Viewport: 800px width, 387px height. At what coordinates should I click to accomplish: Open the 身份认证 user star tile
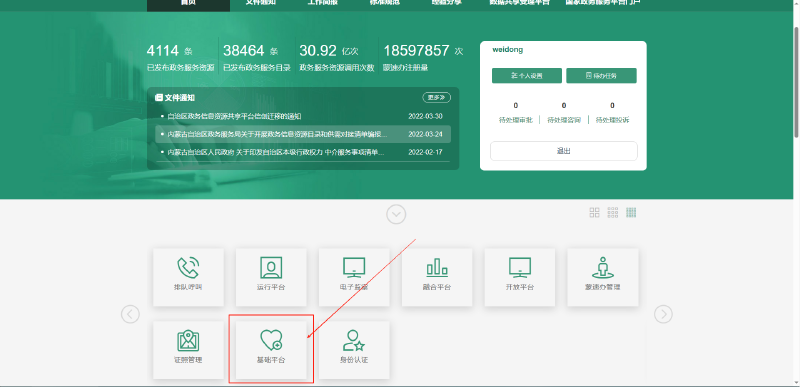[354, 350]
